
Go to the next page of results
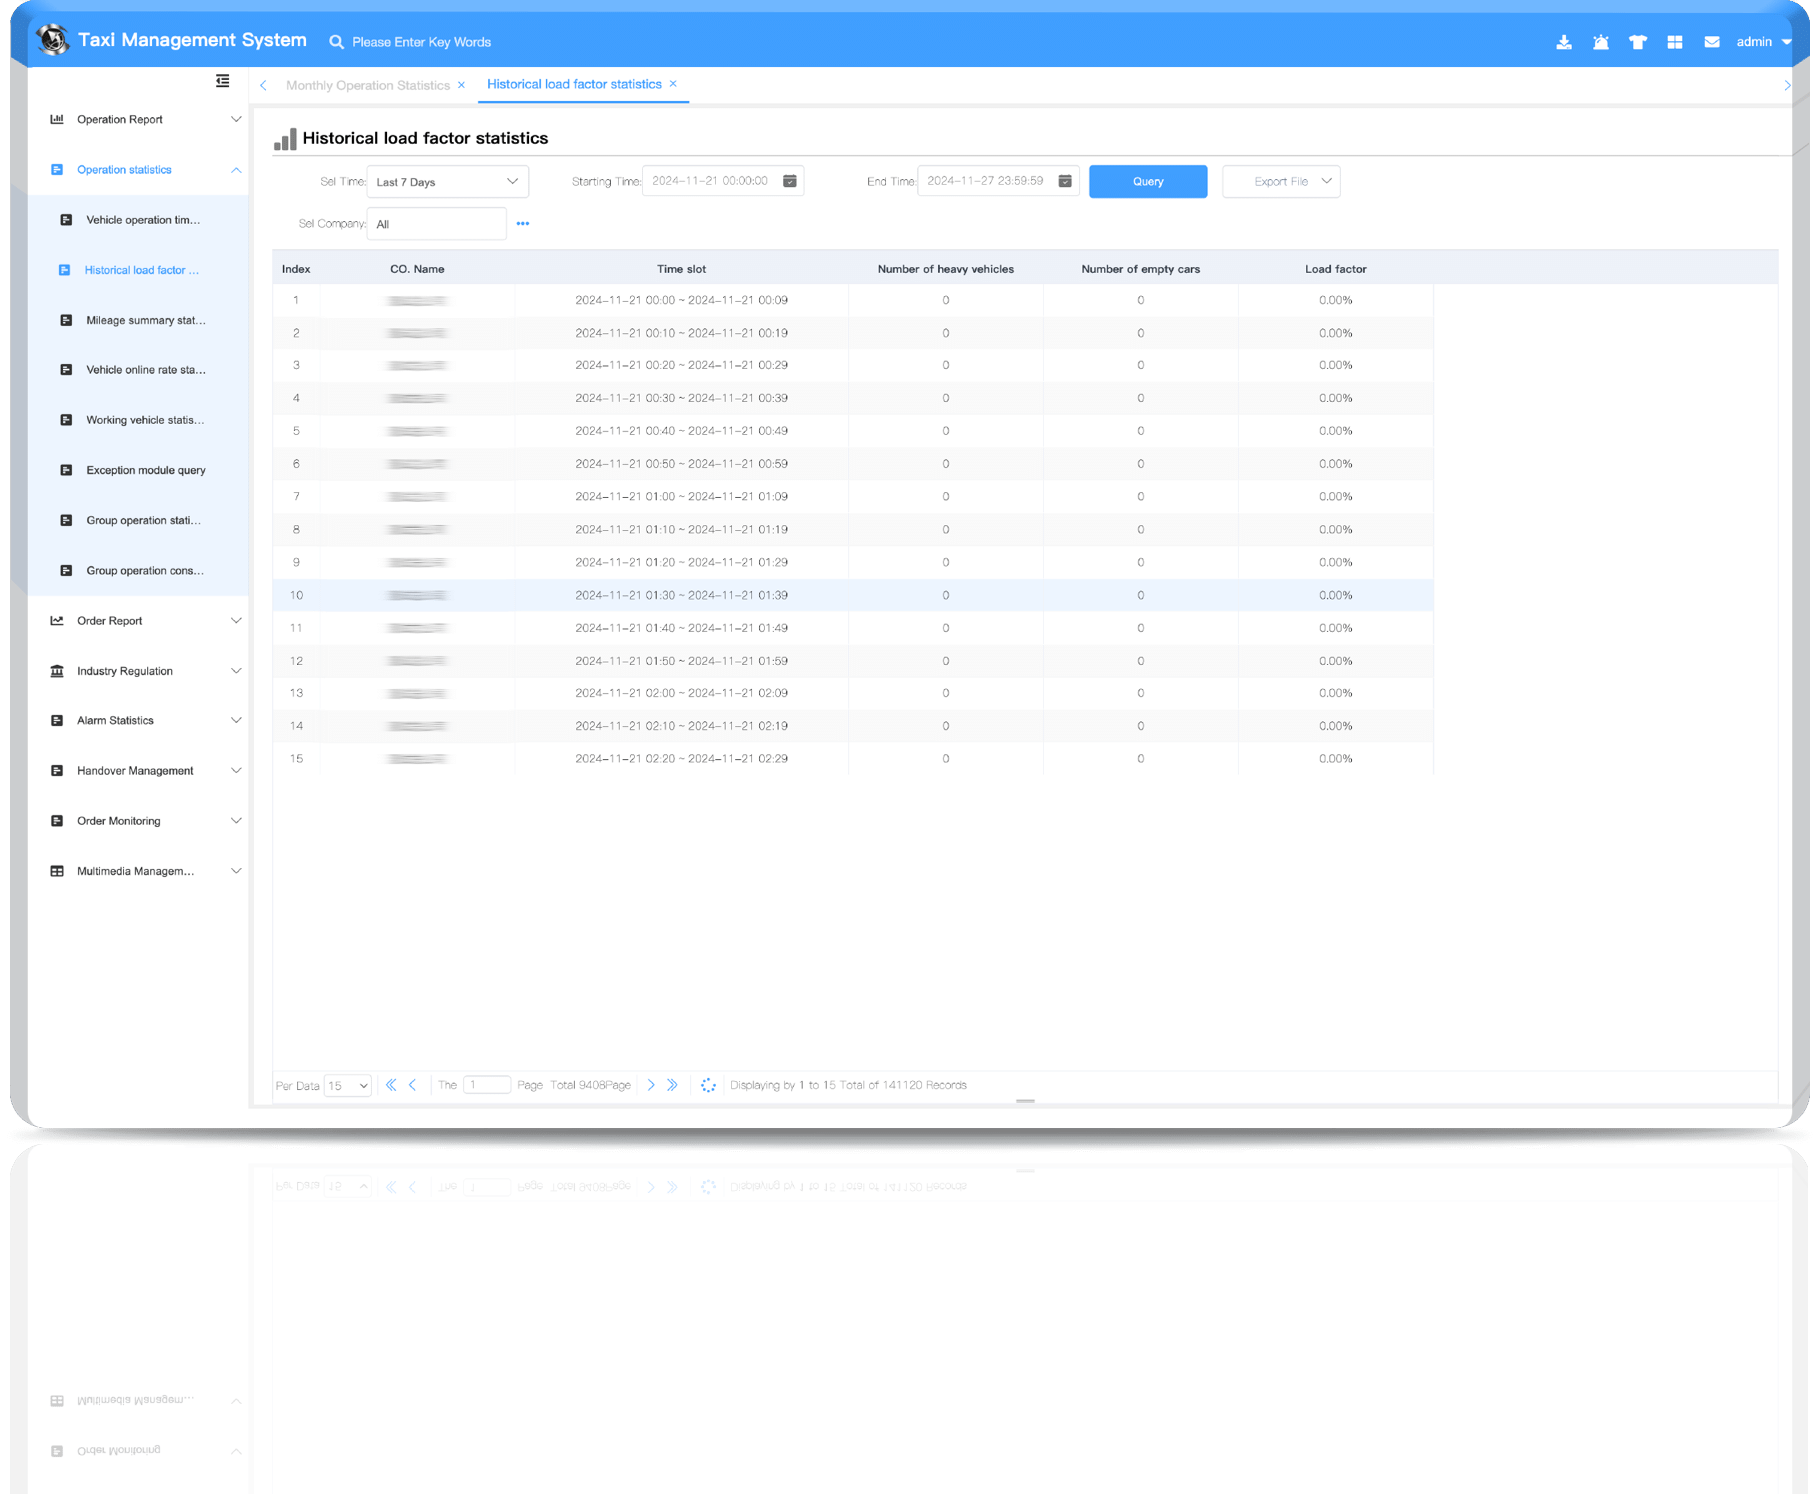(x=651, y=1085)
